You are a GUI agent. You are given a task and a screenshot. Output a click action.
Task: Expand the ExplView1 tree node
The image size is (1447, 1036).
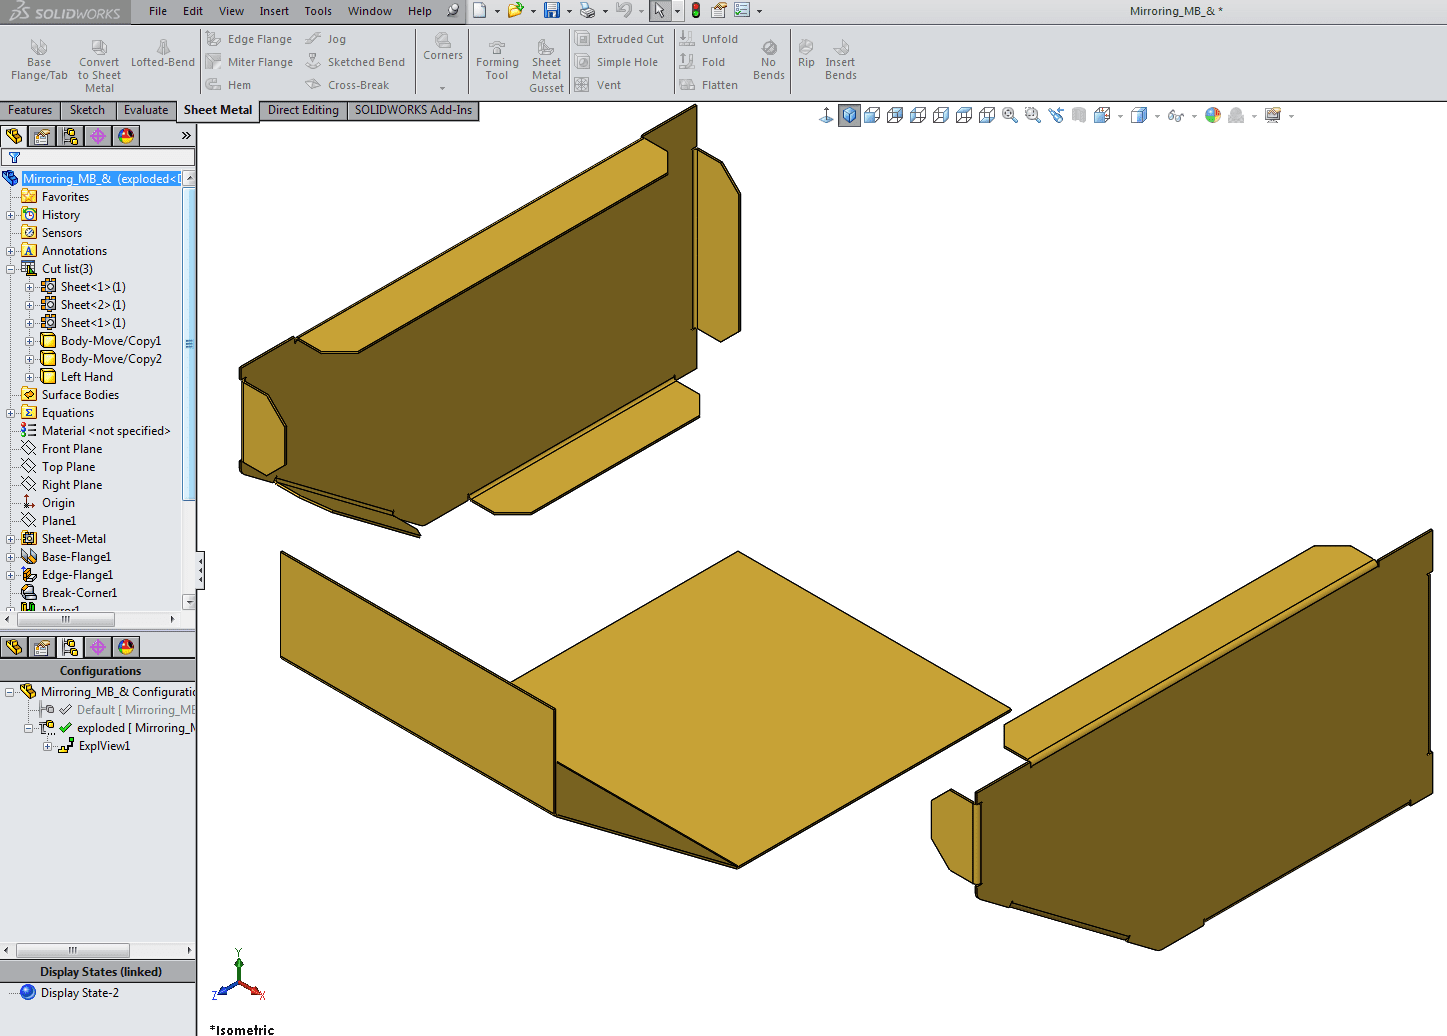point(48,746)
